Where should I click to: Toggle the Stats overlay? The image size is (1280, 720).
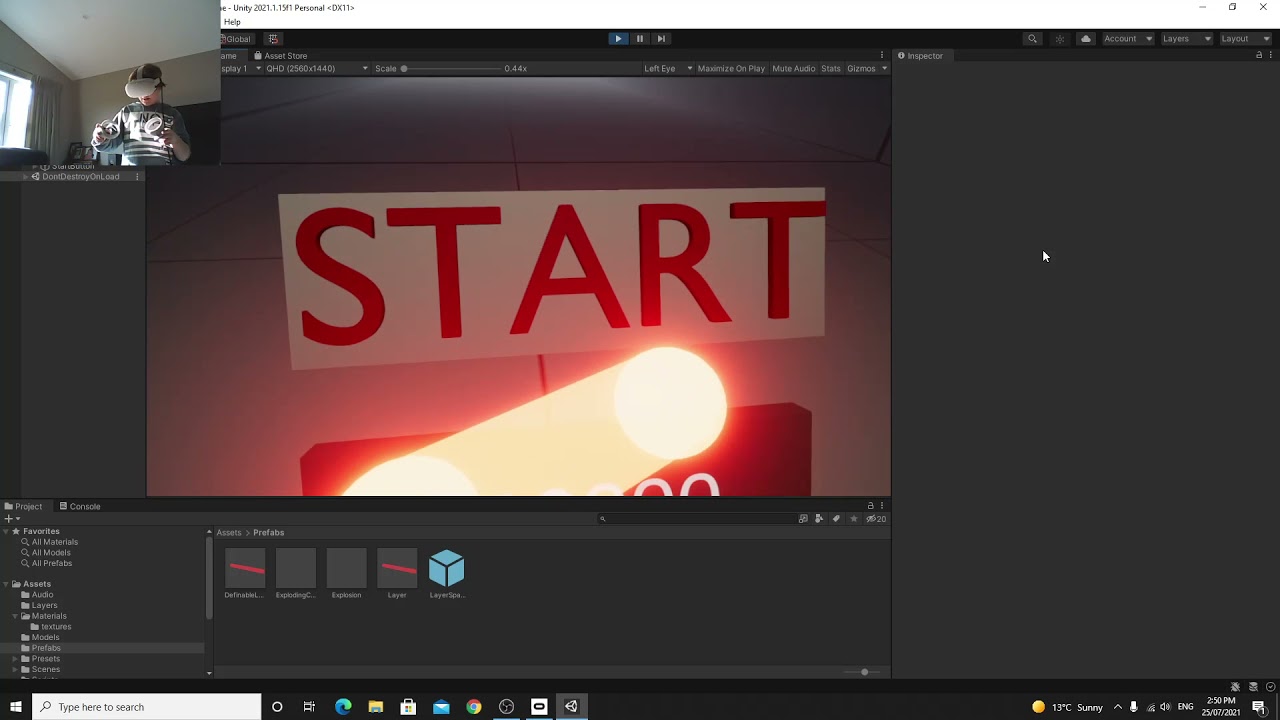(x=831, y=69)
